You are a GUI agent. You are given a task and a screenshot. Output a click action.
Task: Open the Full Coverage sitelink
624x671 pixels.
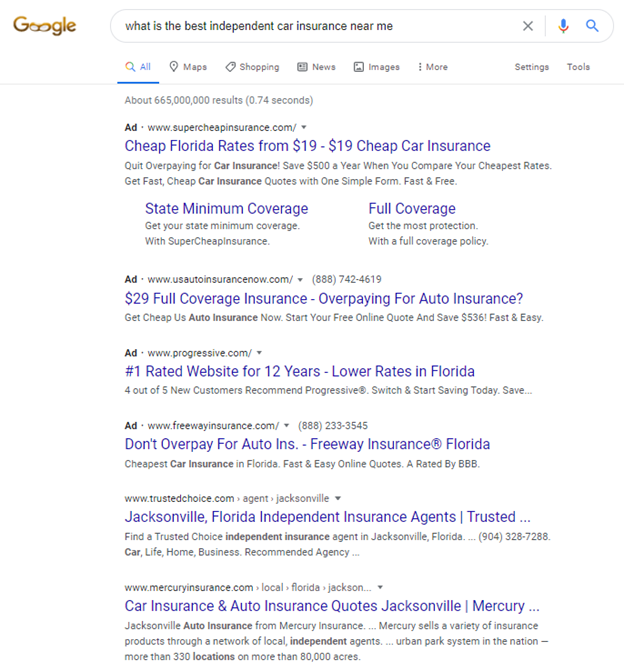(x=411, y=209)
